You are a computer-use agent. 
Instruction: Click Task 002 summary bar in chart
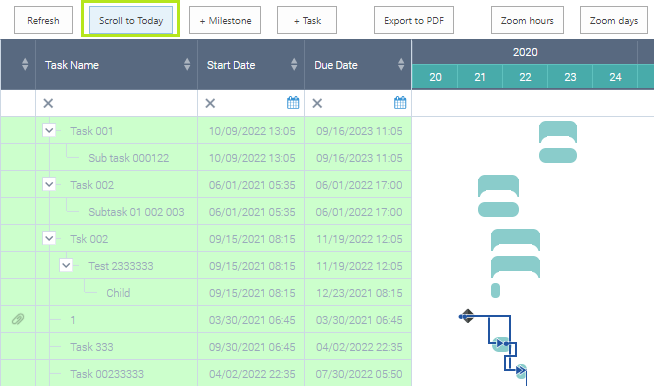[498, 185]
